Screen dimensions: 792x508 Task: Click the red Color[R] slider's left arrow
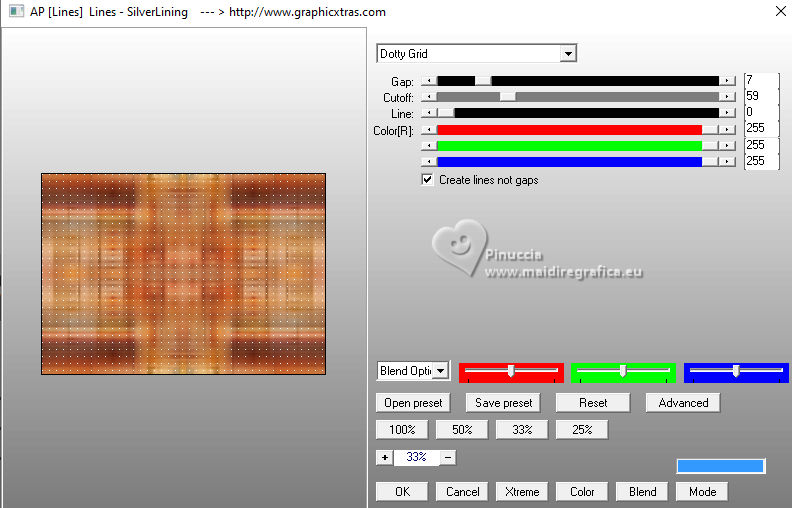pyautogui.click(x=429, y=130)
